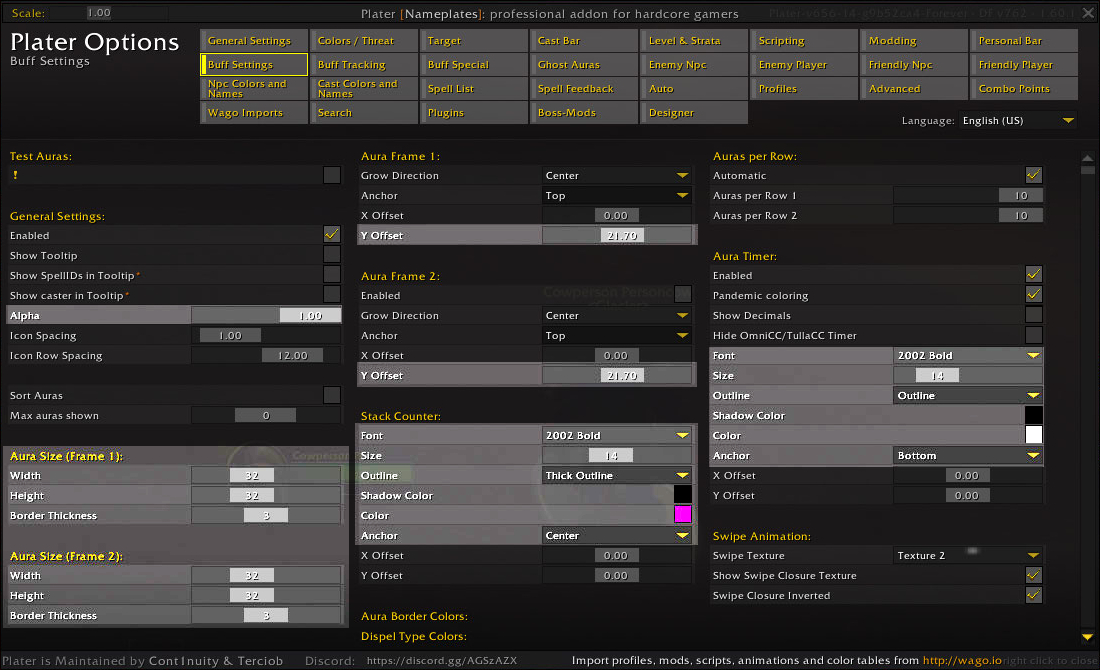Click the Alpha slider
The height and width of the screenshot is (670, 1100).
point(267,315)
